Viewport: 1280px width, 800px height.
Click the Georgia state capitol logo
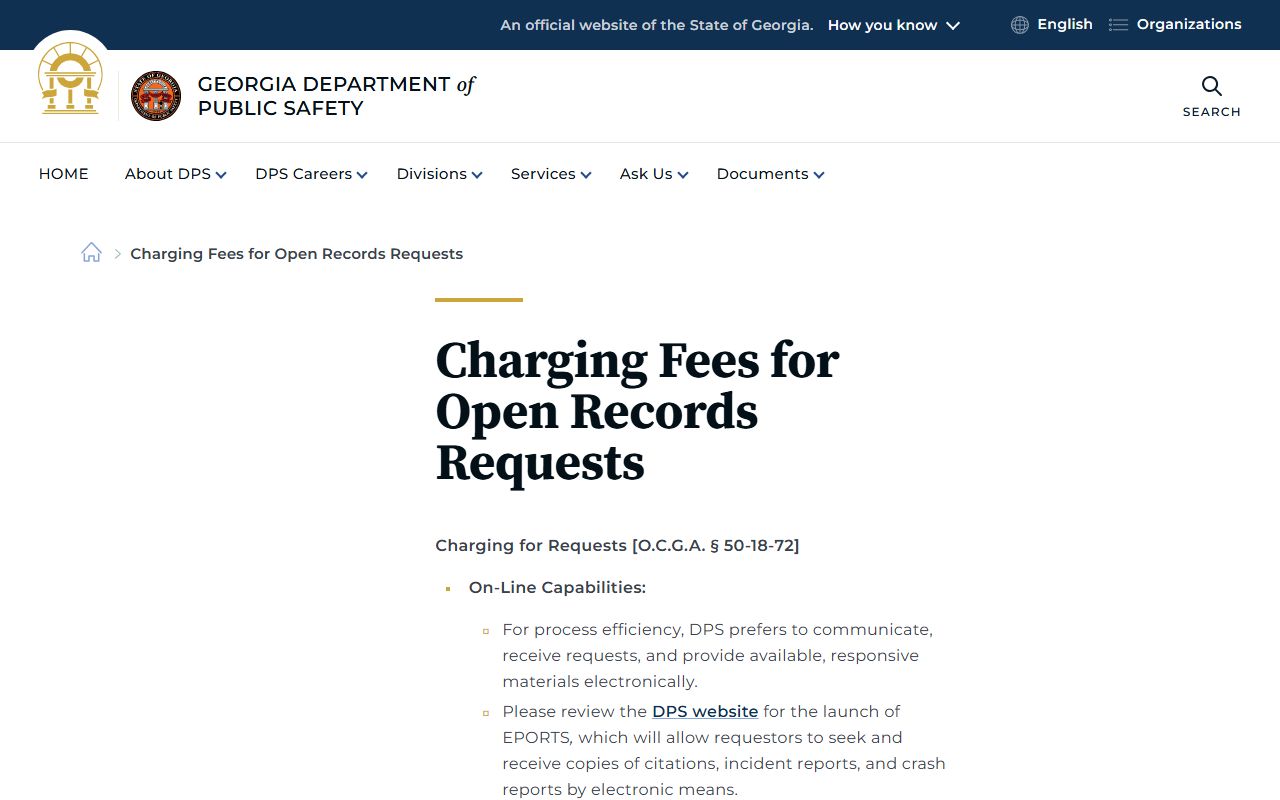(x=70, y=78)
